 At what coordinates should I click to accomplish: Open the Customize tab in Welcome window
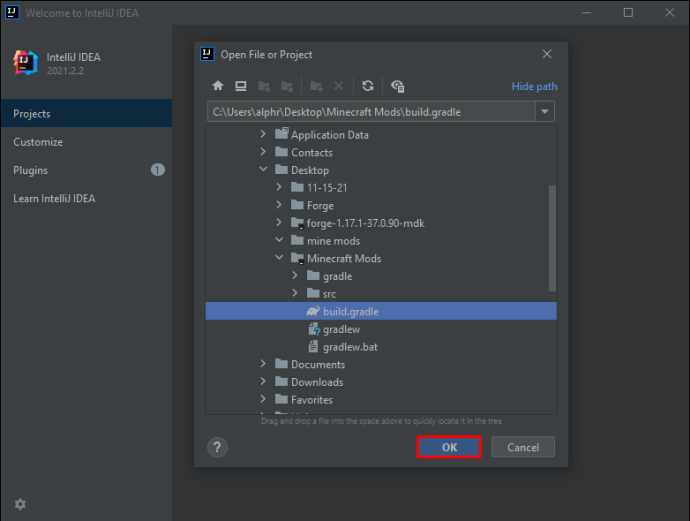[x=86, y=142]
